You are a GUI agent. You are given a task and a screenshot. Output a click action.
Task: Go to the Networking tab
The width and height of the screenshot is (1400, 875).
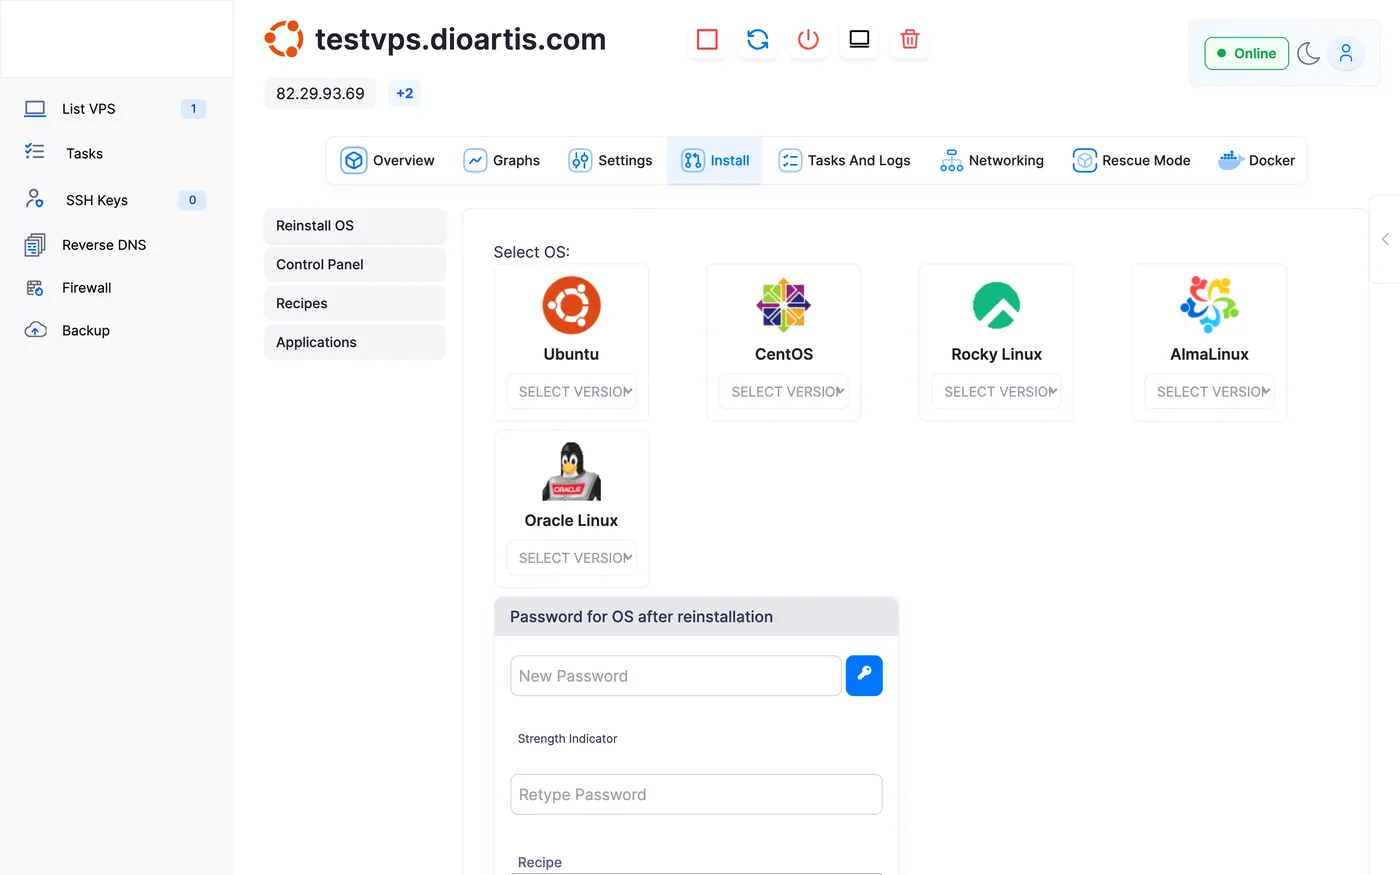coord(992,160)
